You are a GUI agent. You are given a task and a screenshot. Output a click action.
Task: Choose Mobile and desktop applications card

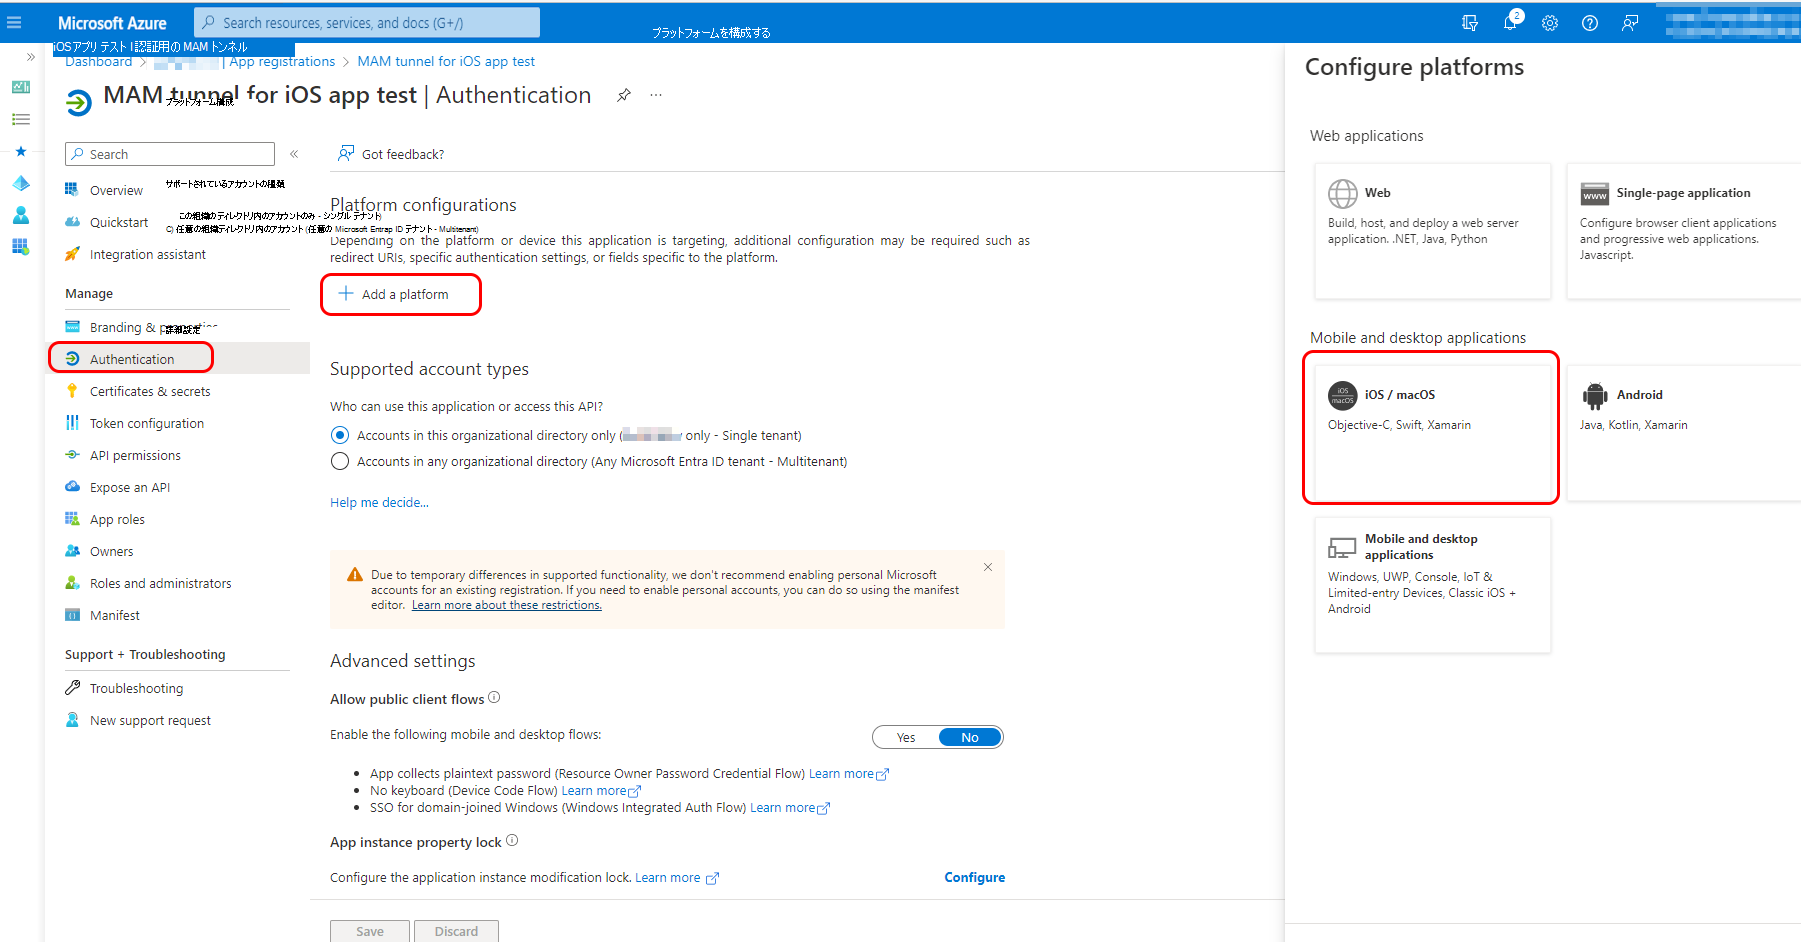click(1432, 585)
